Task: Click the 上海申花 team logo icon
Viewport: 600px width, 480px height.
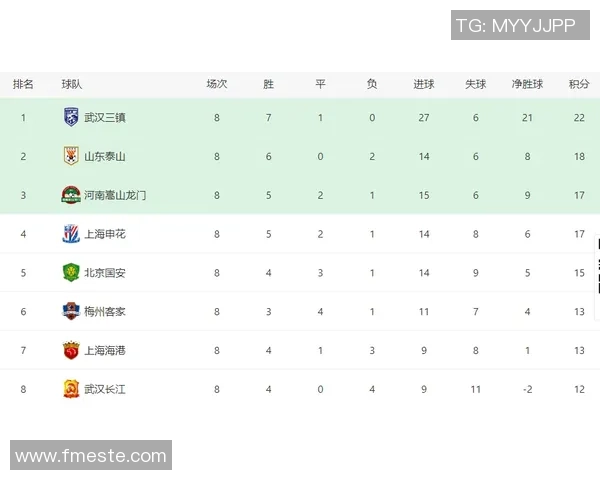Action: pyautogui.click(x=70, y=234)
